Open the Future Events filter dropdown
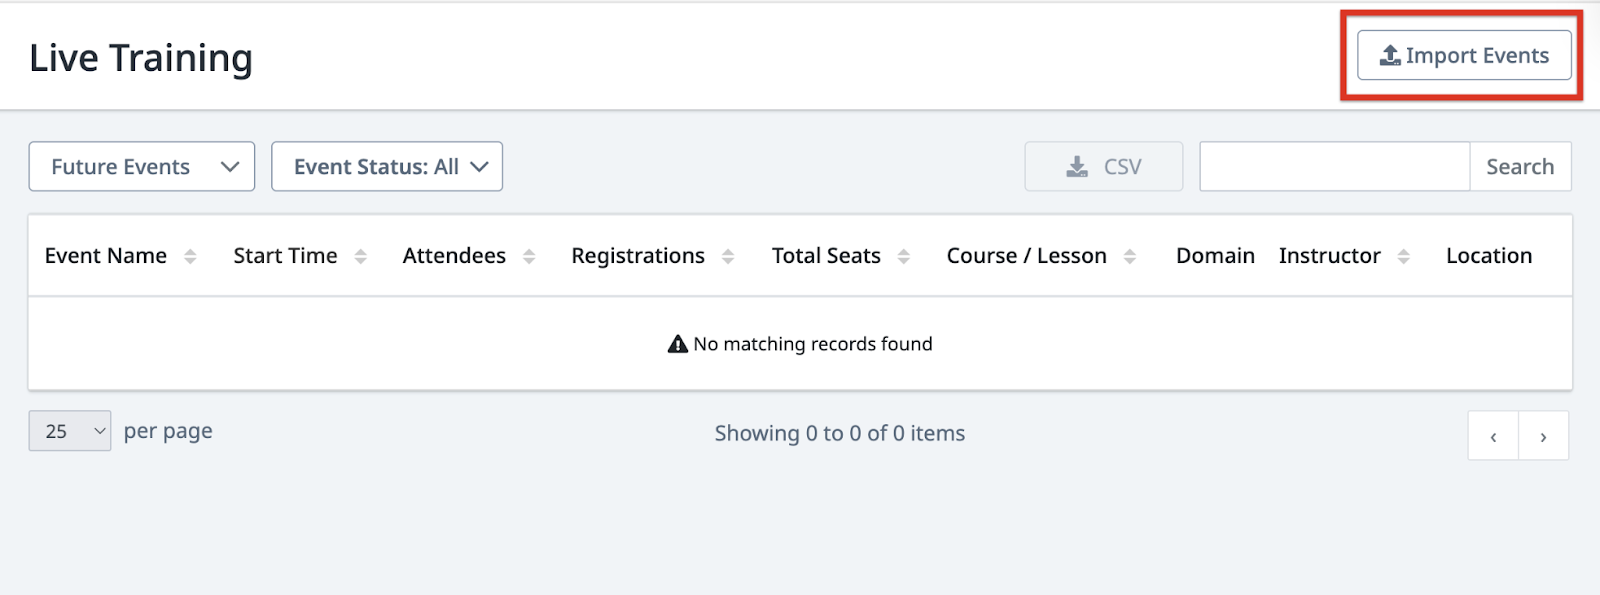1600x595 pixels. click(141, 166)
